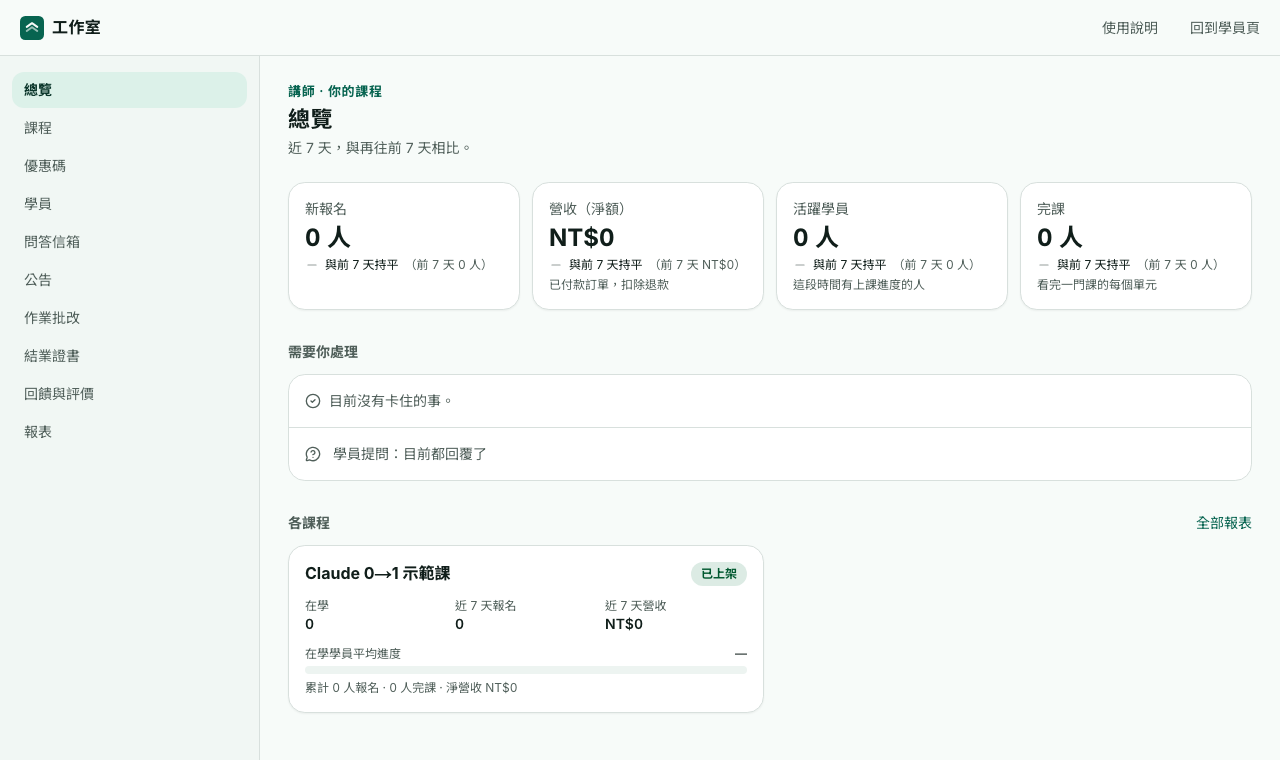
Task: Click the question bubble icon beside 學員提問
Action: pos(313,454)
